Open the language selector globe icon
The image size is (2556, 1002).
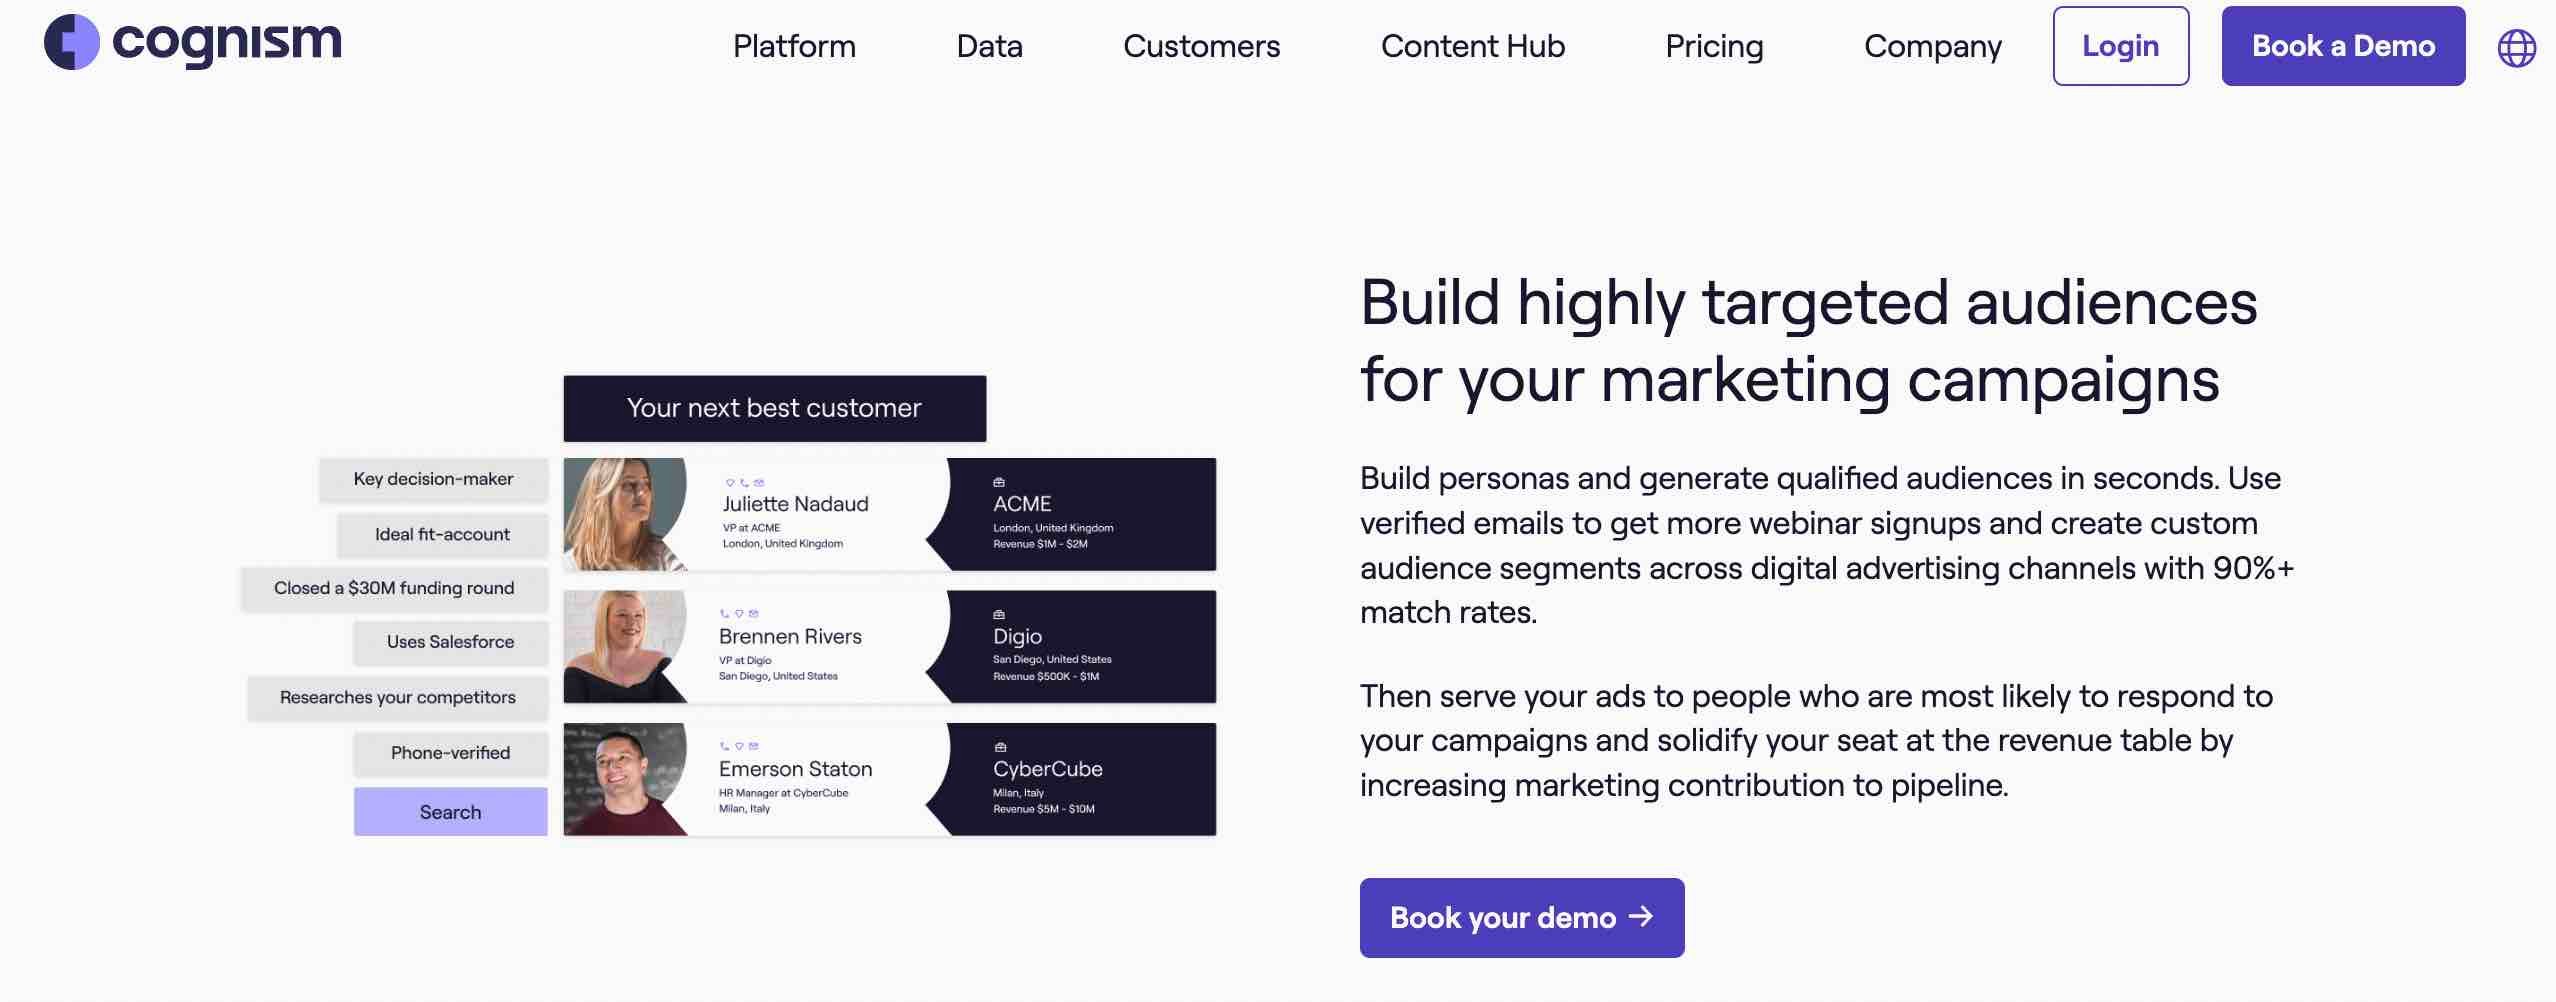point(2516,48)
